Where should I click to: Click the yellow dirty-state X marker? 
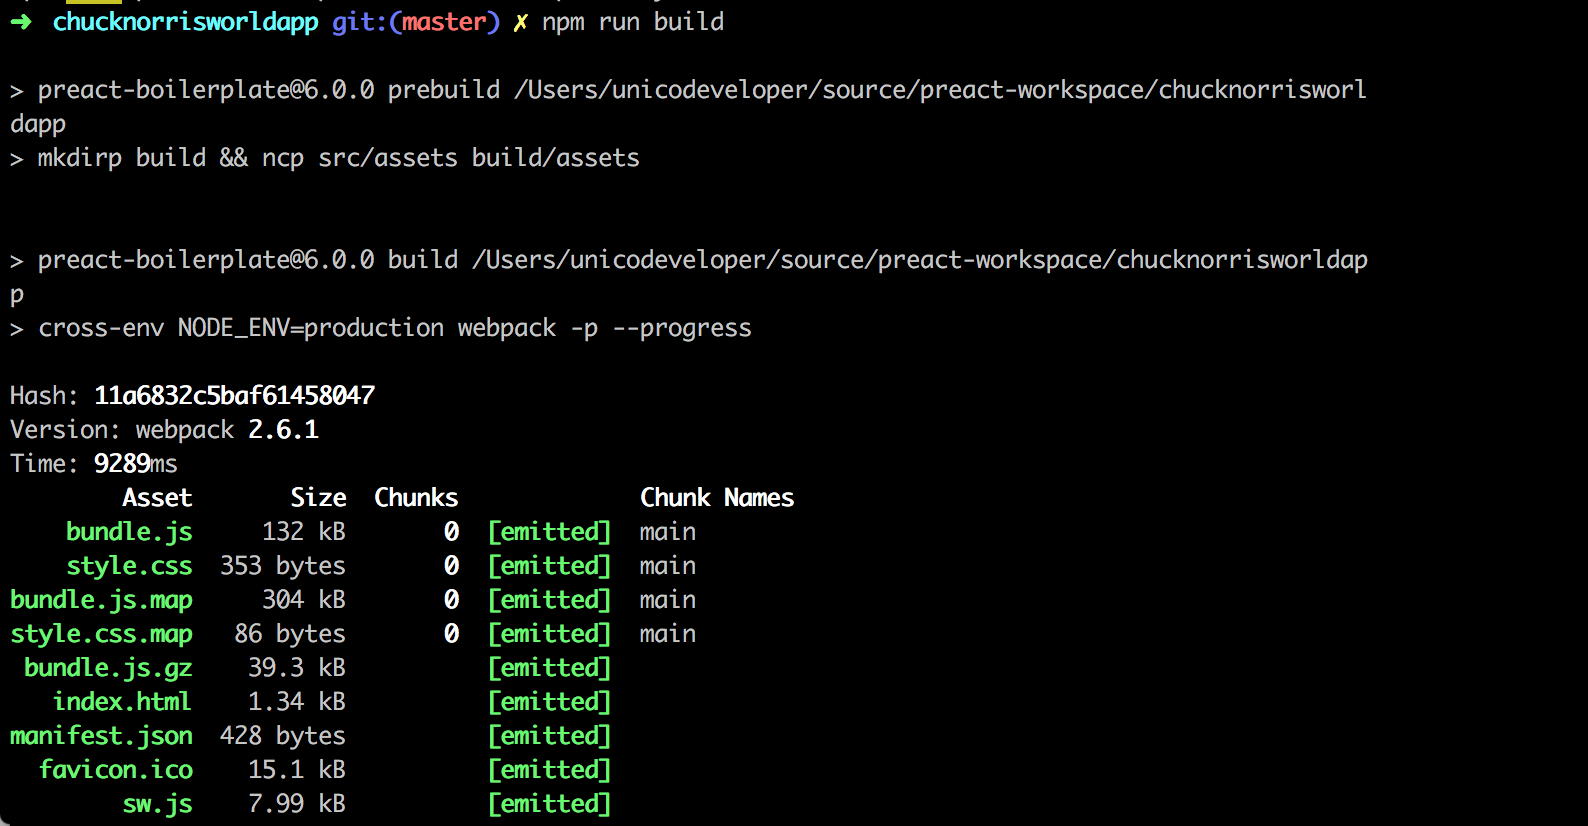click(520, 22)
